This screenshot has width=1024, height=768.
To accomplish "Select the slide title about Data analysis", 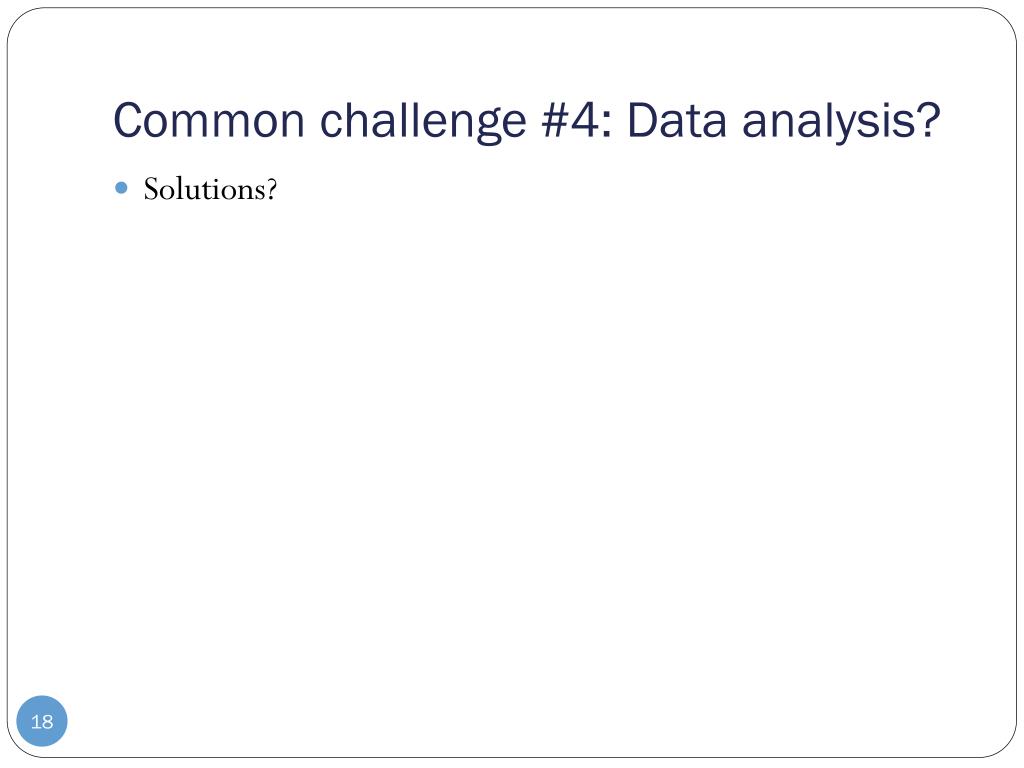I will point(526,121).
